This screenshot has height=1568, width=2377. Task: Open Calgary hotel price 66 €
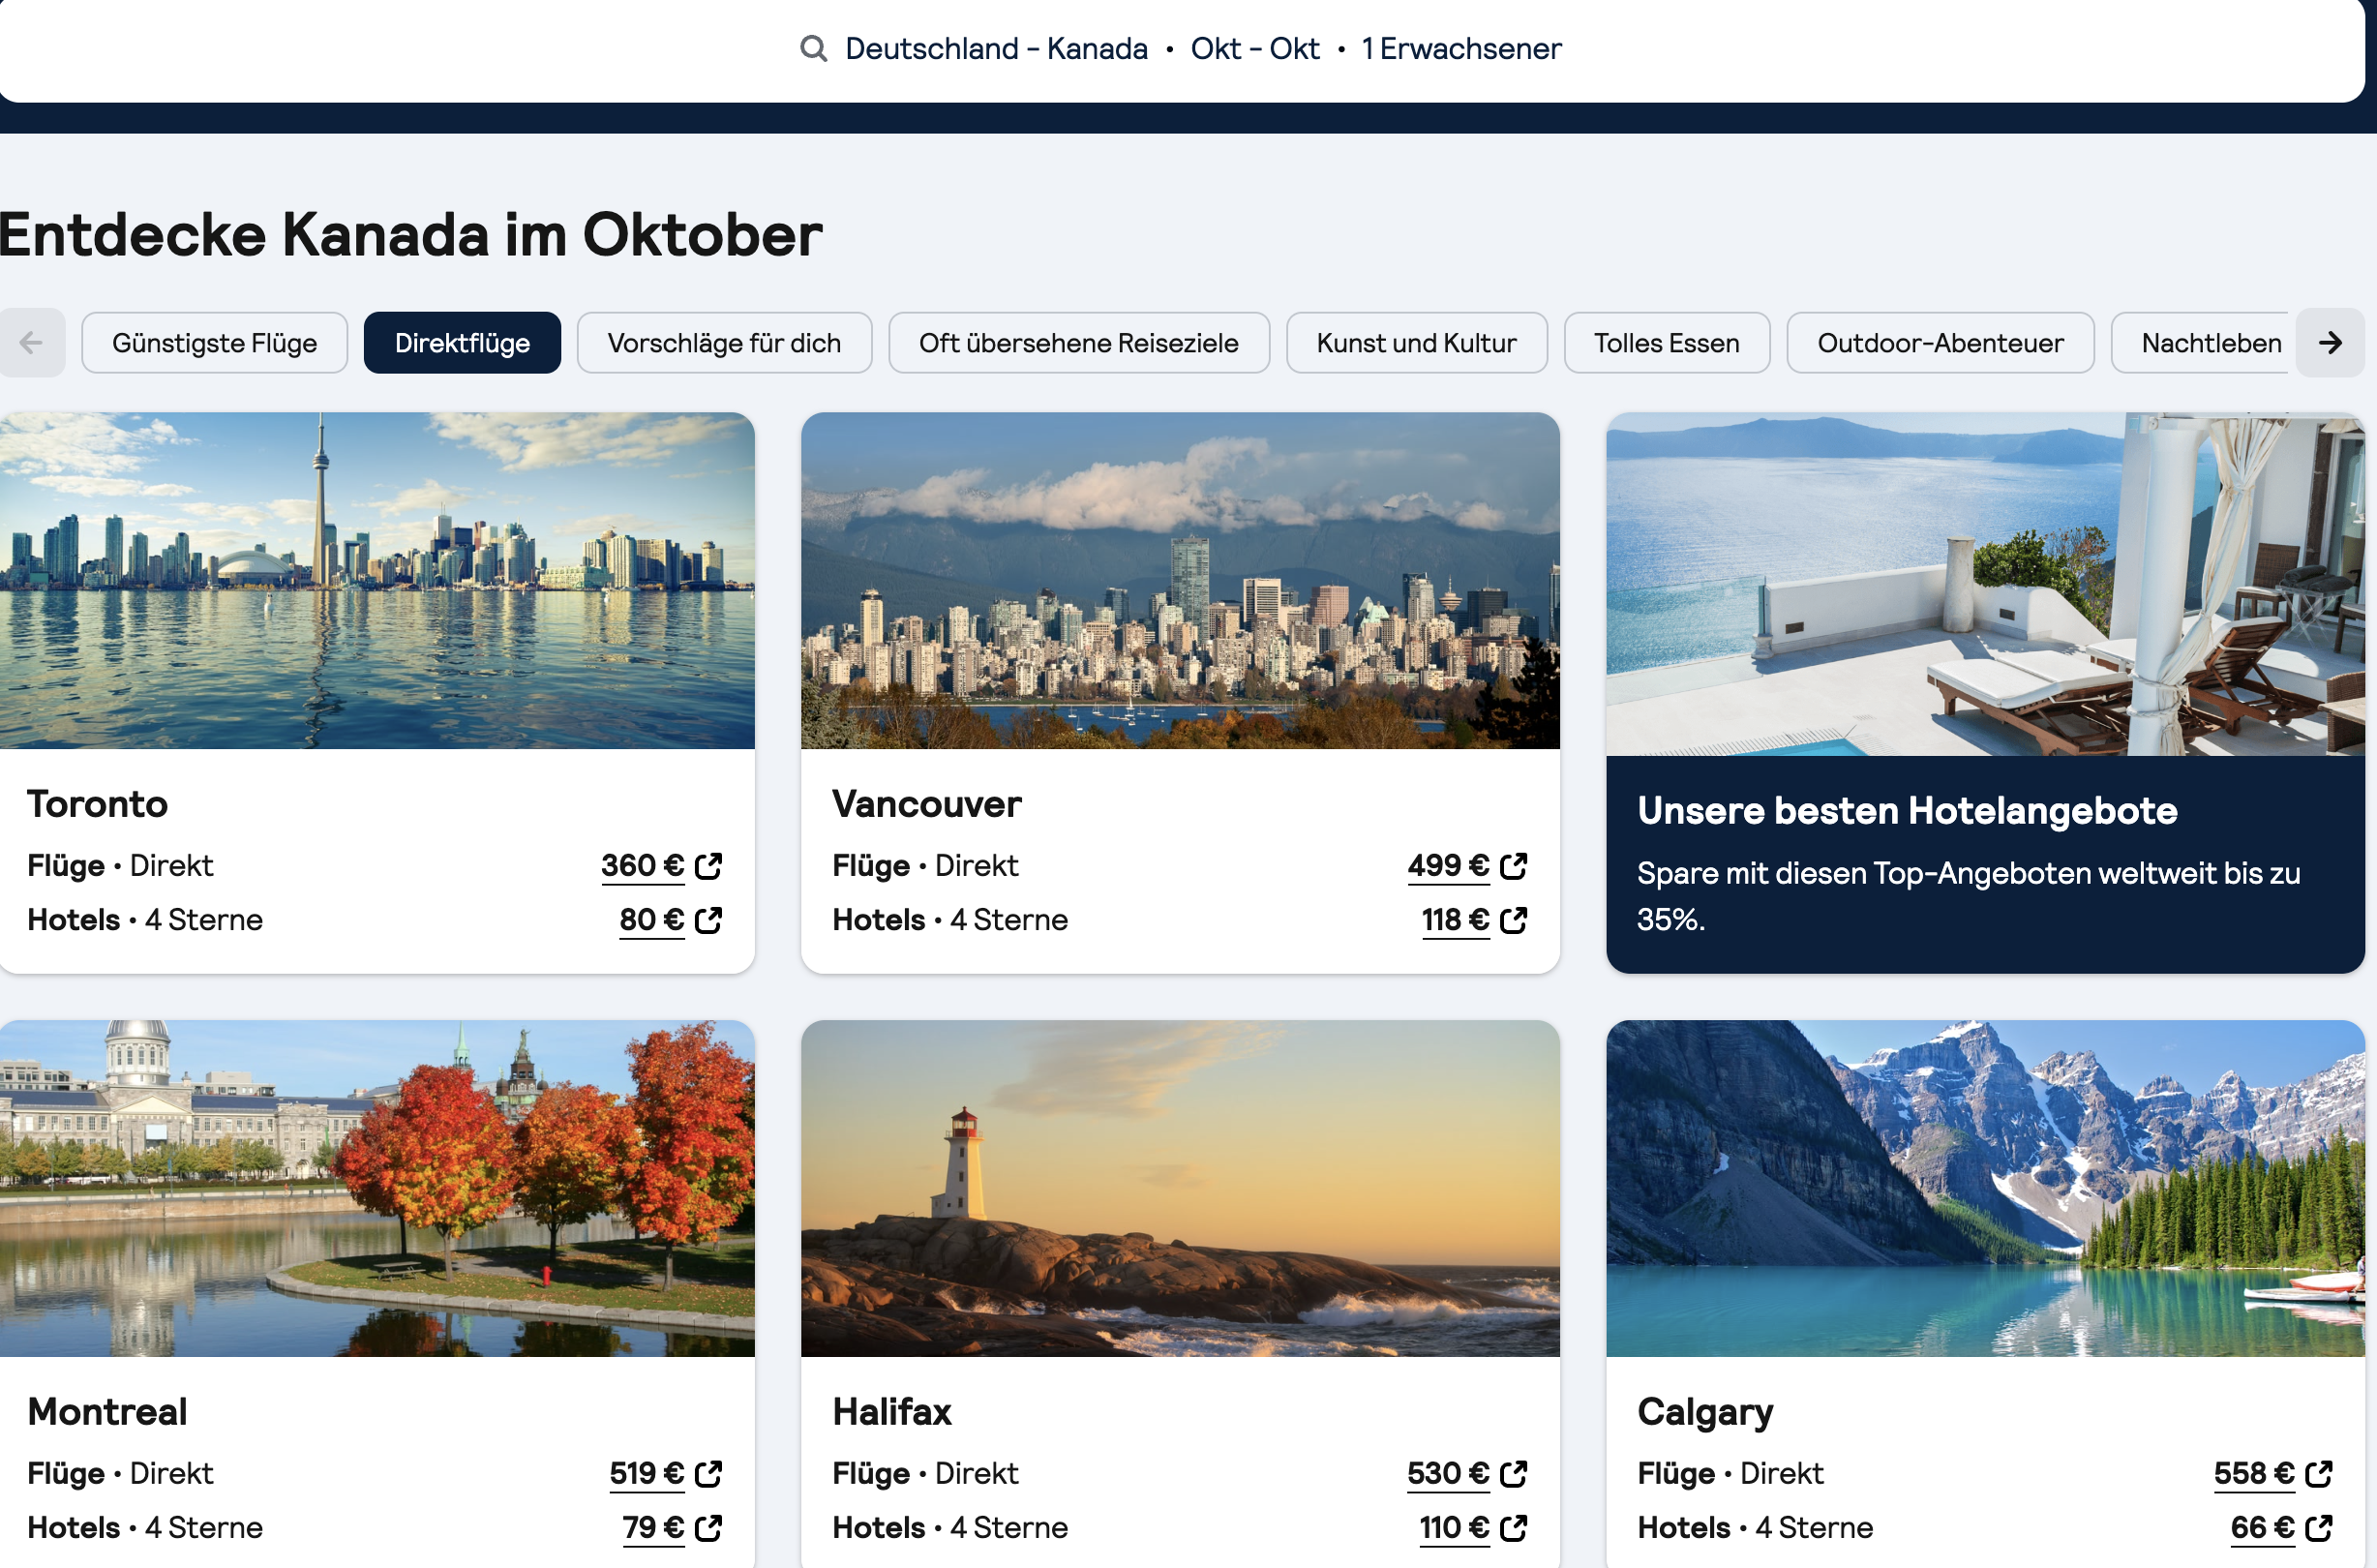pyautogui.click(x=2261, y=1528)
